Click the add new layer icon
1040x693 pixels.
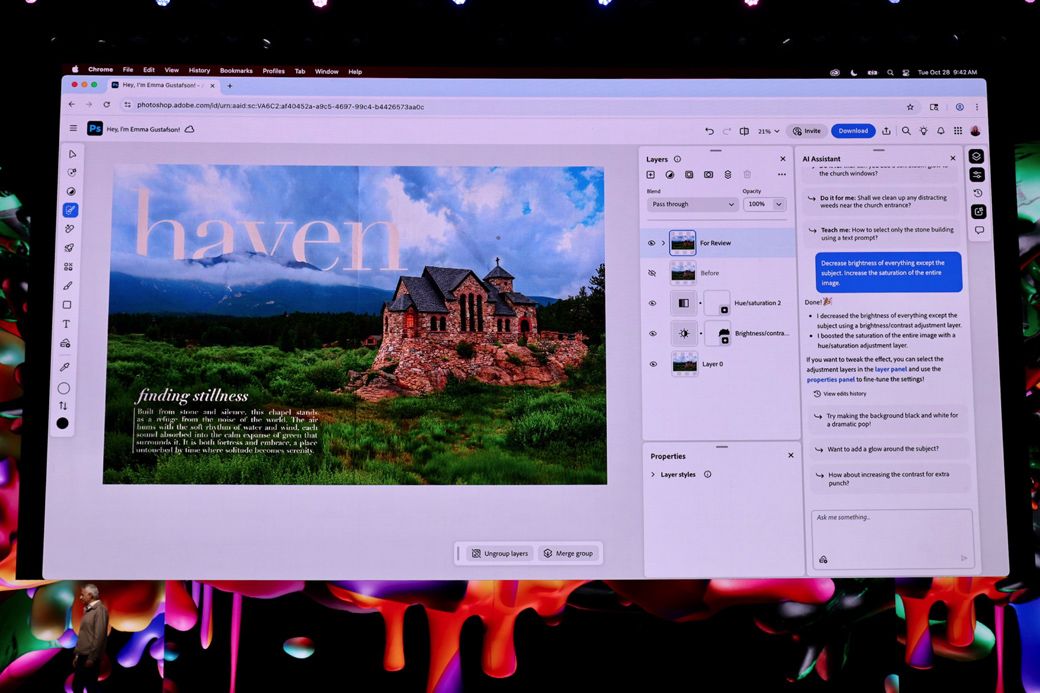point(651,175)
